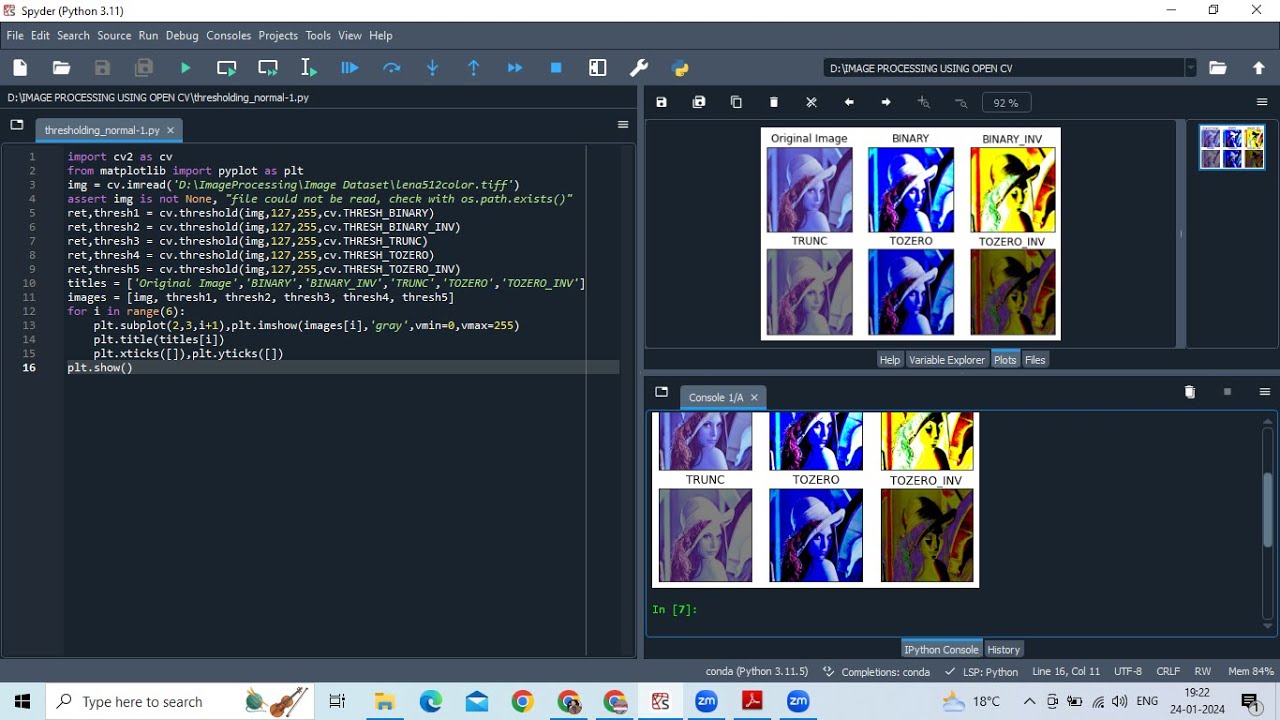The height and width of the screenshot is (720, 1280).
Task: Remove the current plot trash icon
Action: click(774, 102)
